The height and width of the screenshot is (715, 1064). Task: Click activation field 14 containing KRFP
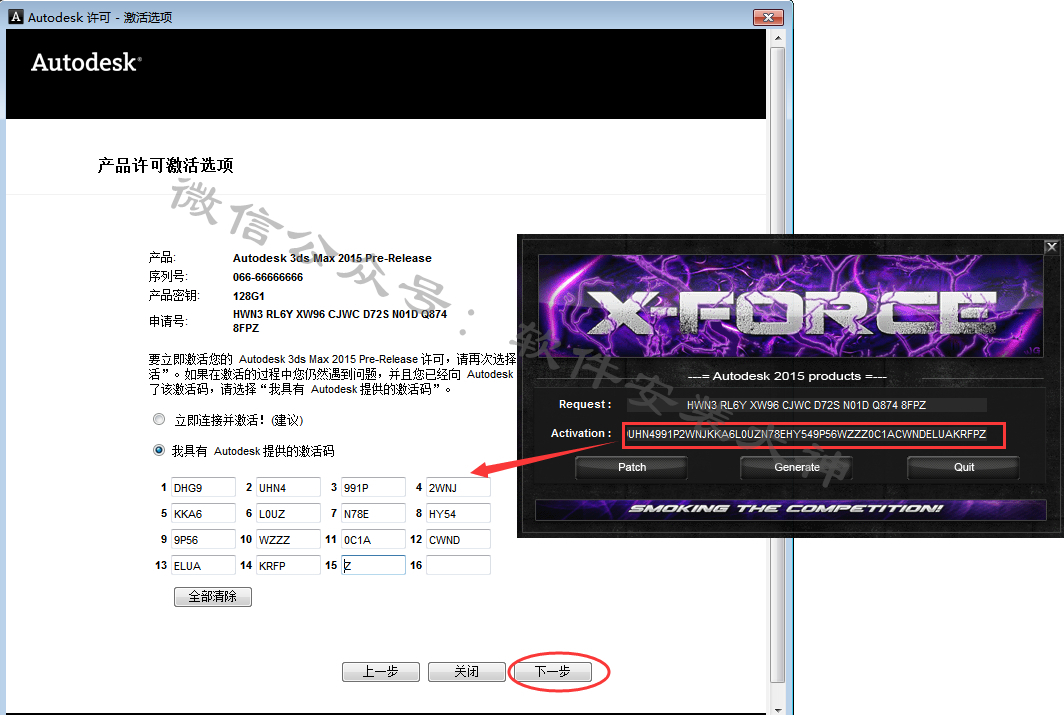tap(288, 565)
